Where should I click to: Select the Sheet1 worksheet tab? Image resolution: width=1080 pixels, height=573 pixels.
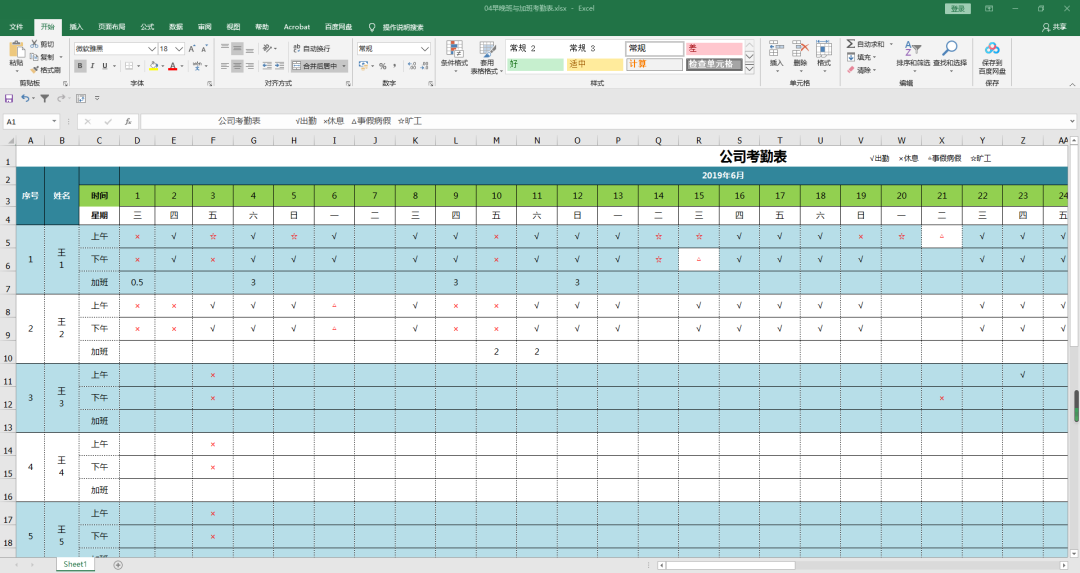click(x=75, y=565)
